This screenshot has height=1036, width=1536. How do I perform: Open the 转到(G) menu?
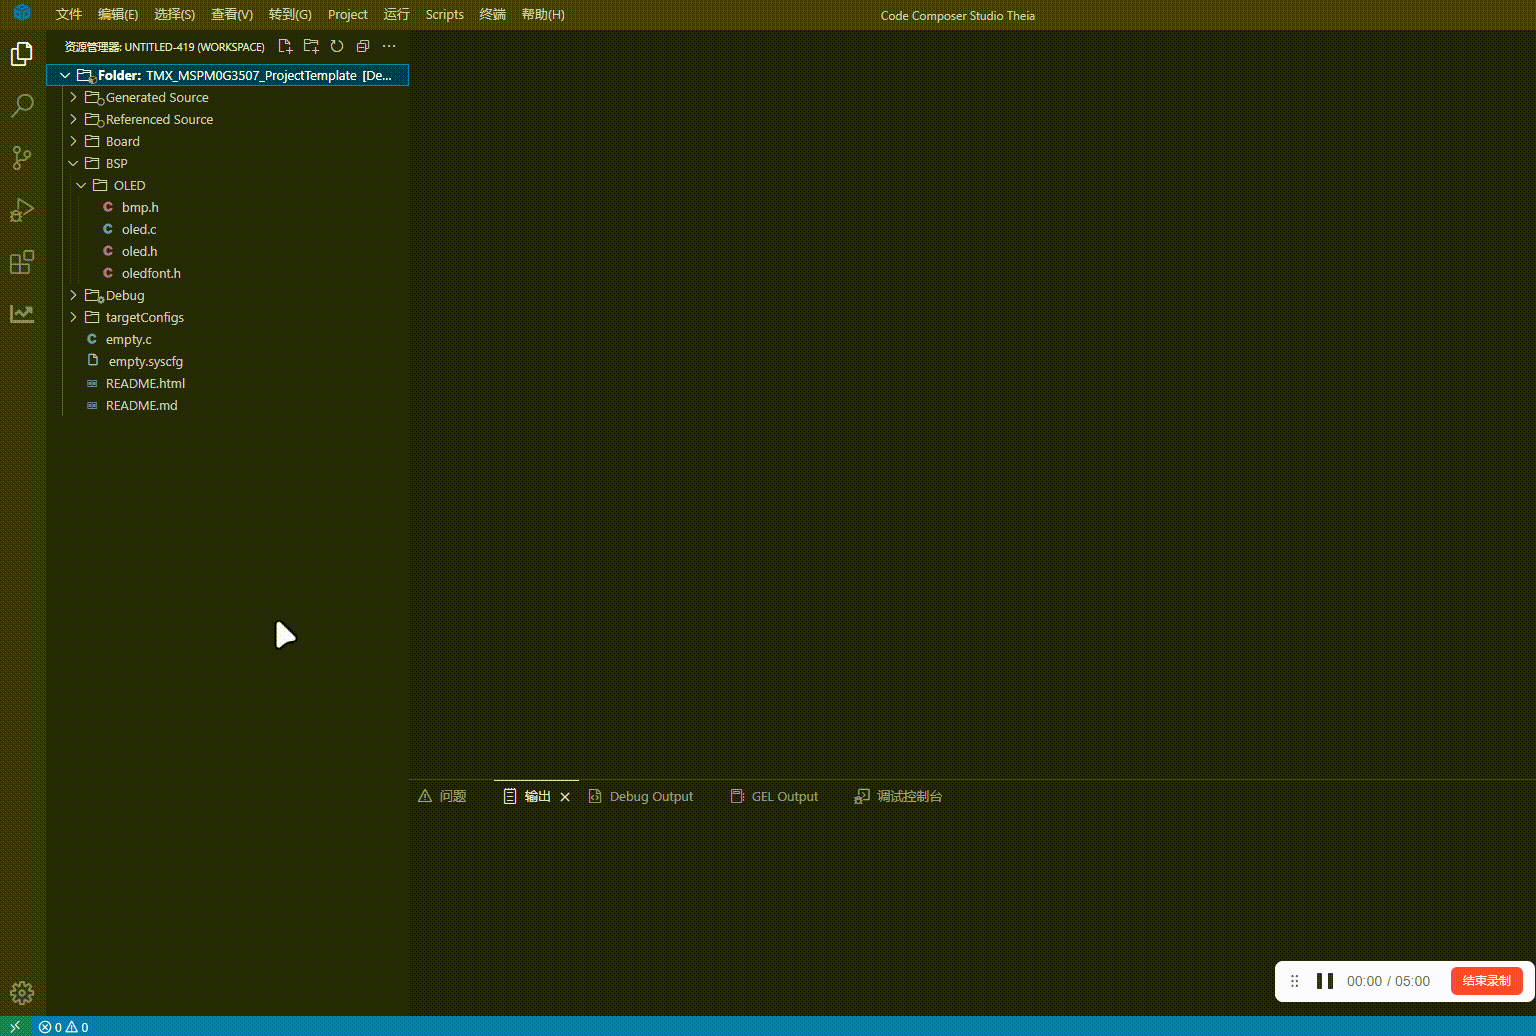[x=290, y=14]
